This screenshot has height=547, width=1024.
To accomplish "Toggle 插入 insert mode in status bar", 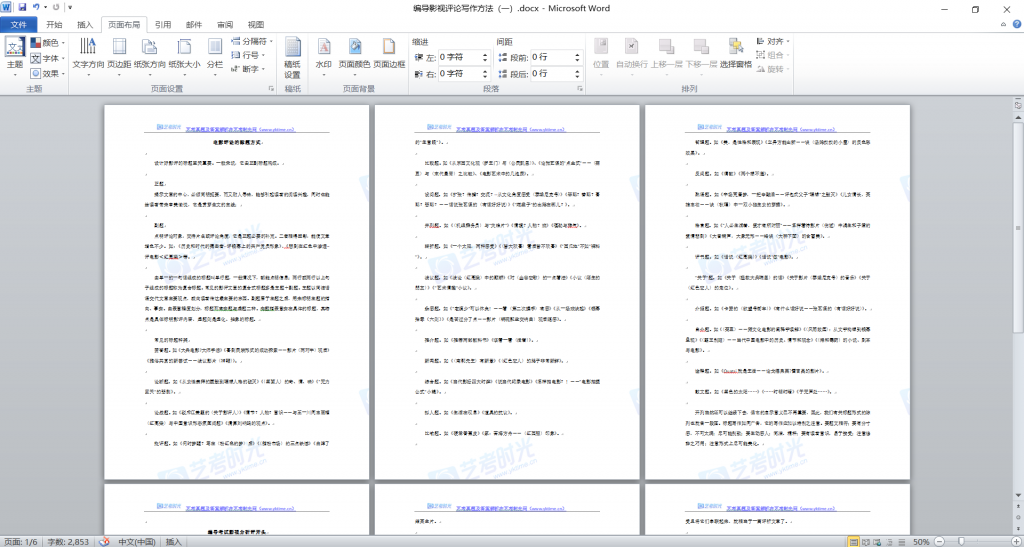I will click(x=174, y=541).
